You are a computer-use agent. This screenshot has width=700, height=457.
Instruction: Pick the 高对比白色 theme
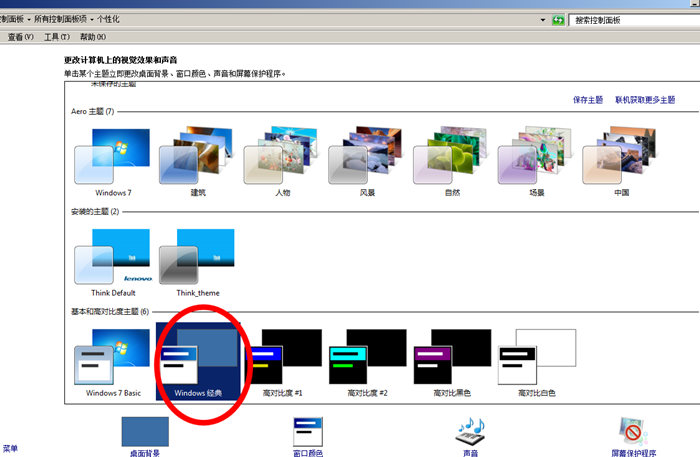pyautogui.click(x=537, y=362)
